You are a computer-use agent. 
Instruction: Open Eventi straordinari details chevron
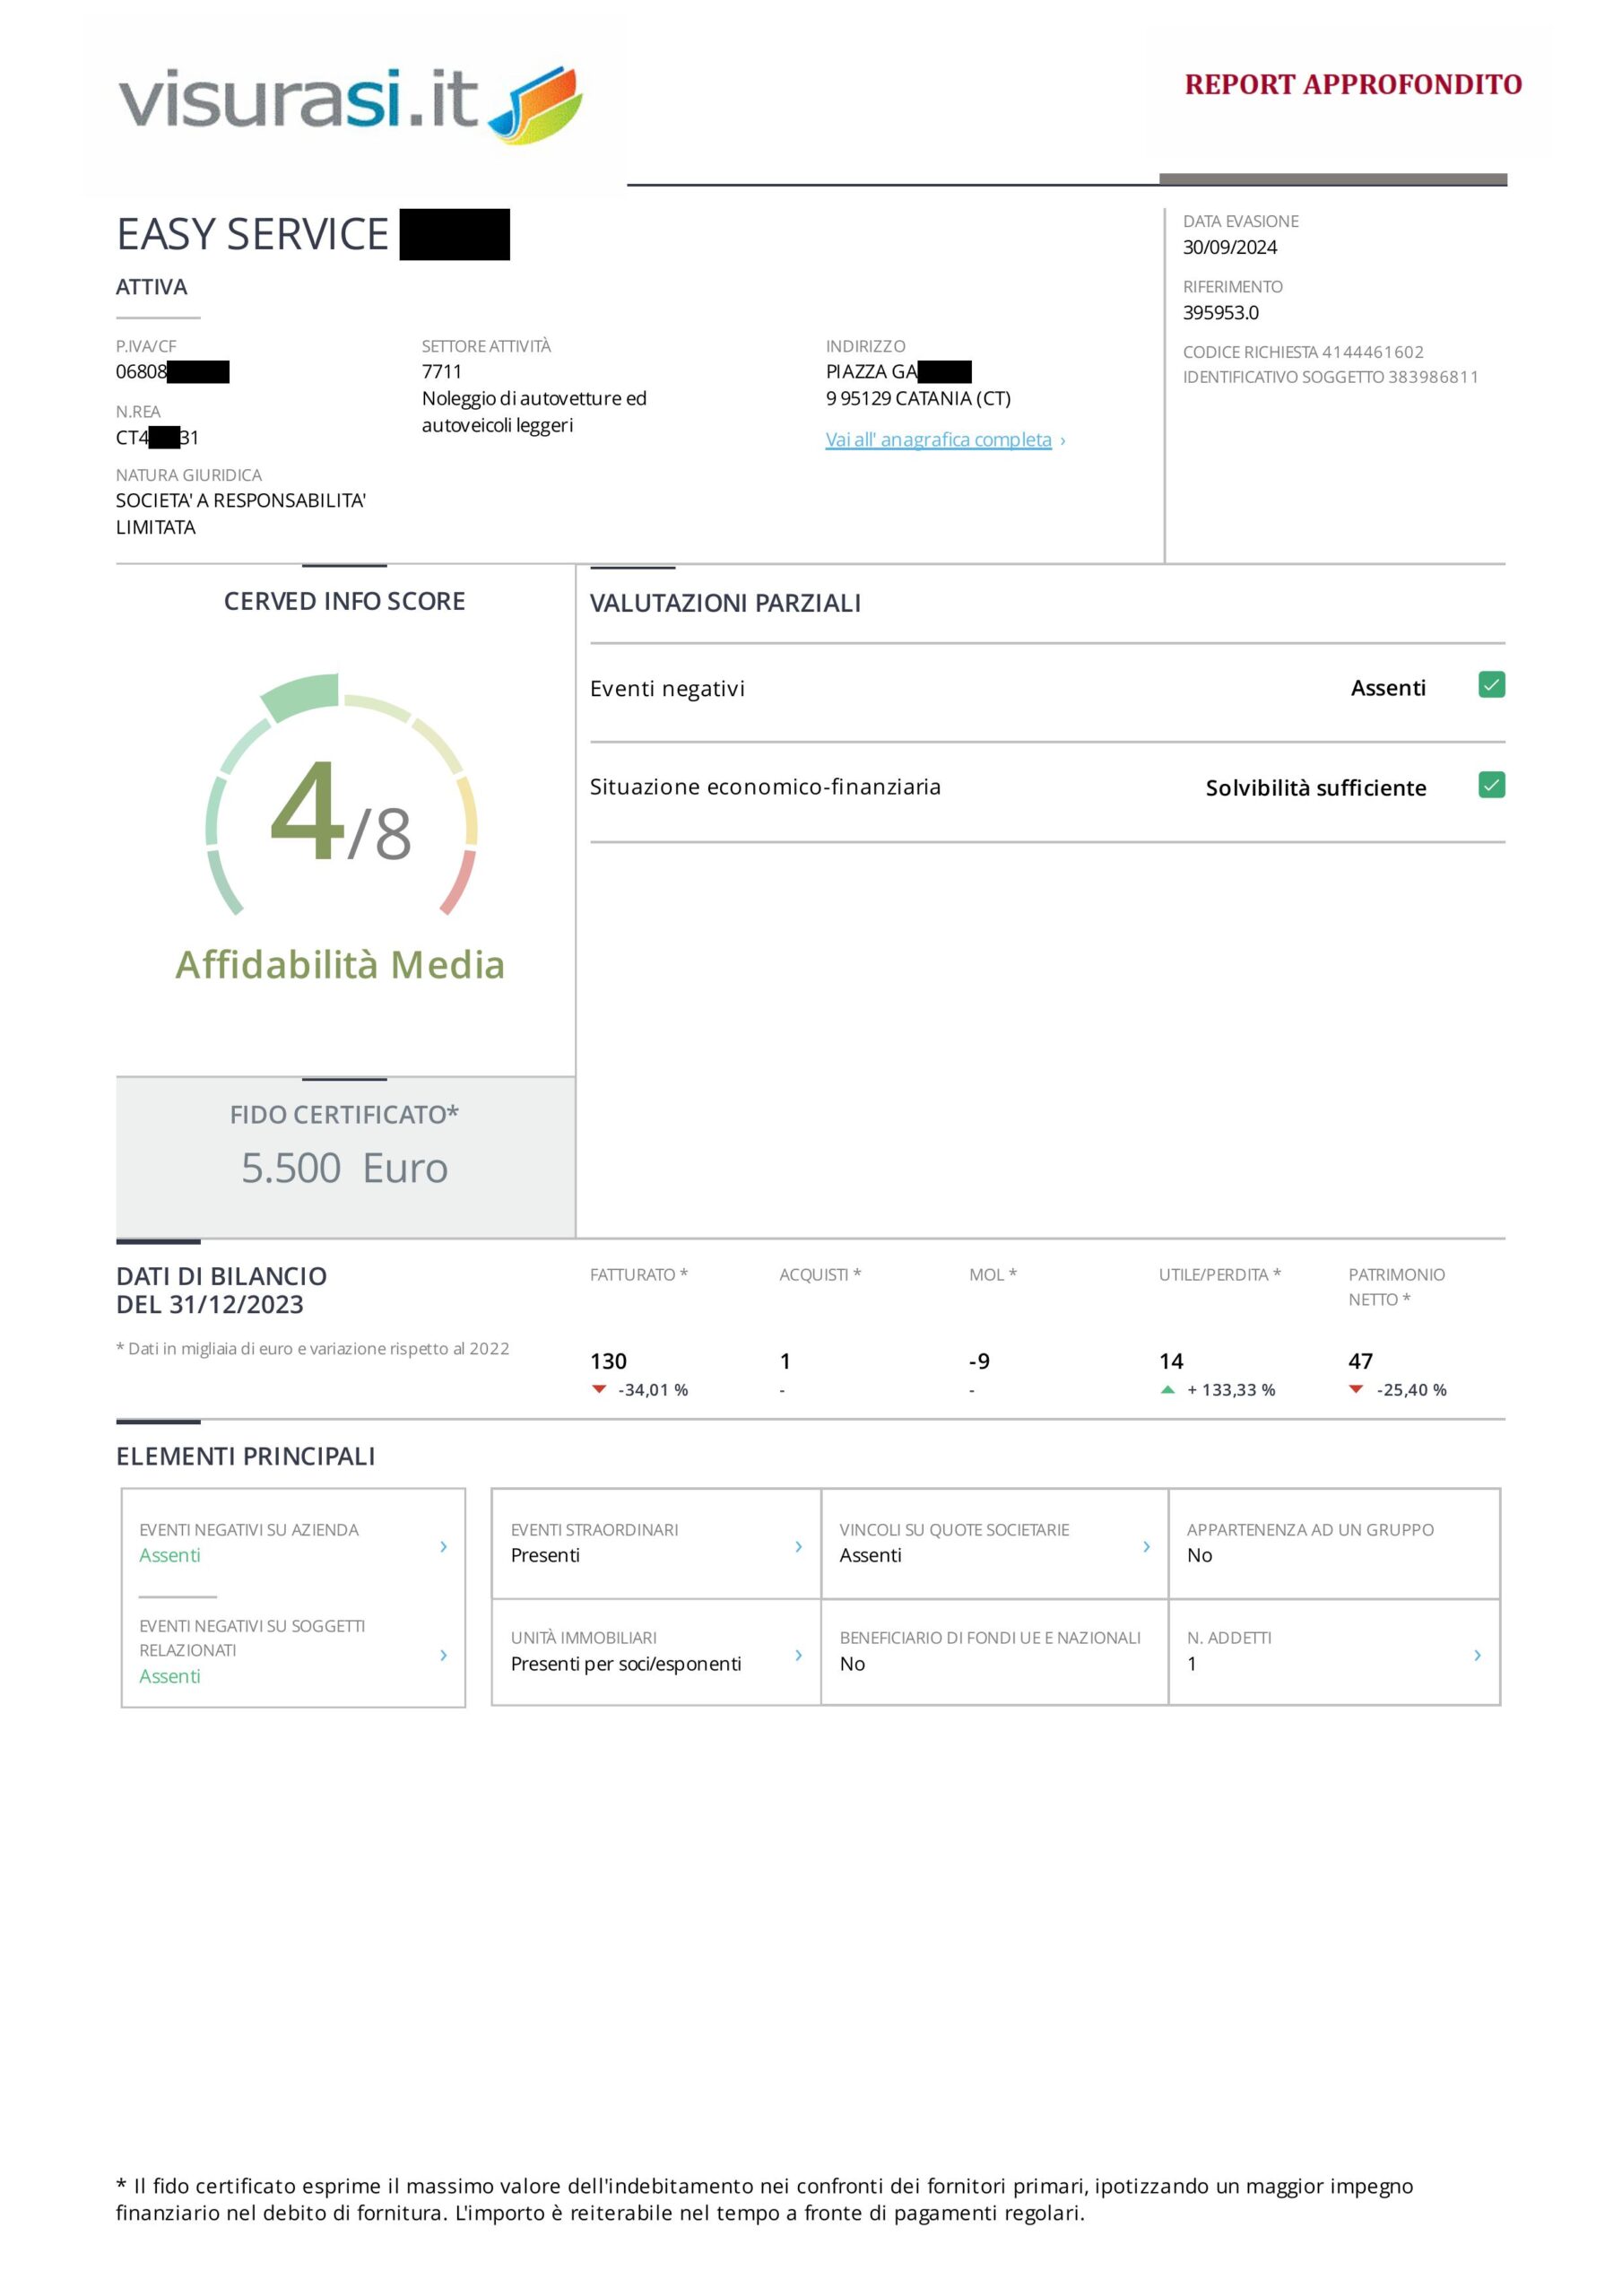798,1547
